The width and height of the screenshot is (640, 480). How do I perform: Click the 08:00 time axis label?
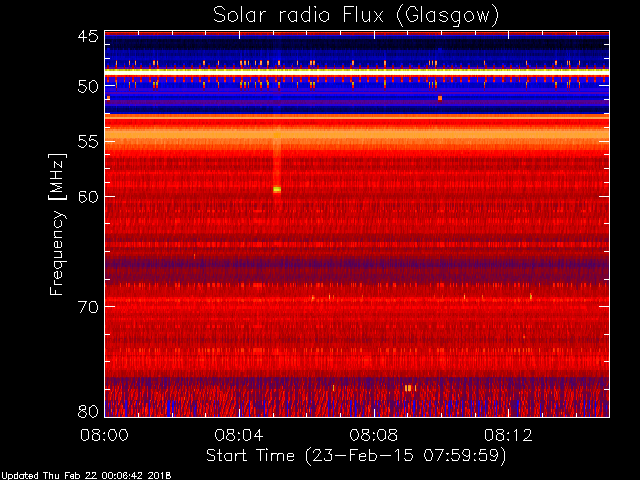coord(104,435)
